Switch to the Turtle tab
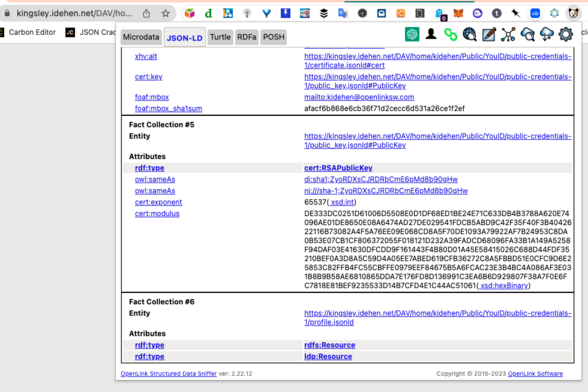 coord(220,37)
